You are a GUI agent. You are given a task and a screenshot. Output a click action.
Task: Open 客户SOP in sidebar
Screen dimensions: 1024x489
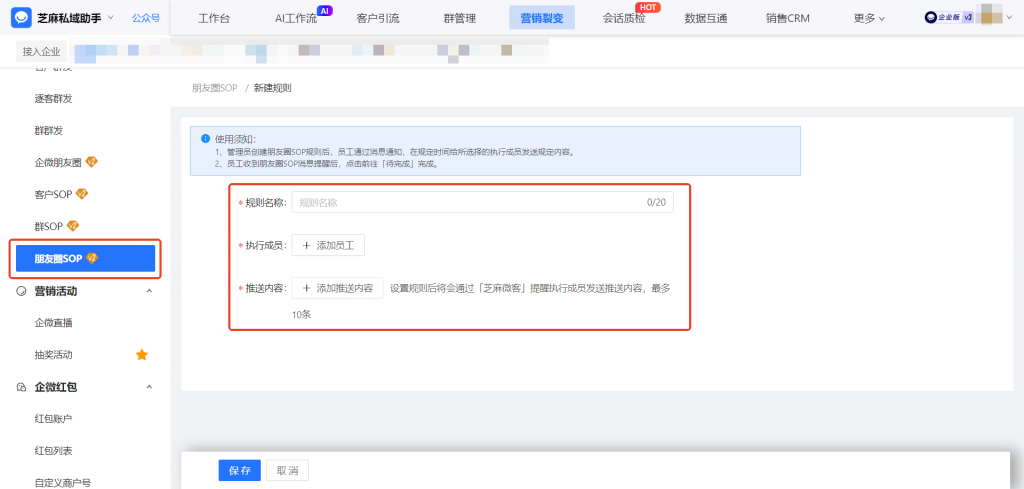click(54, 195)
